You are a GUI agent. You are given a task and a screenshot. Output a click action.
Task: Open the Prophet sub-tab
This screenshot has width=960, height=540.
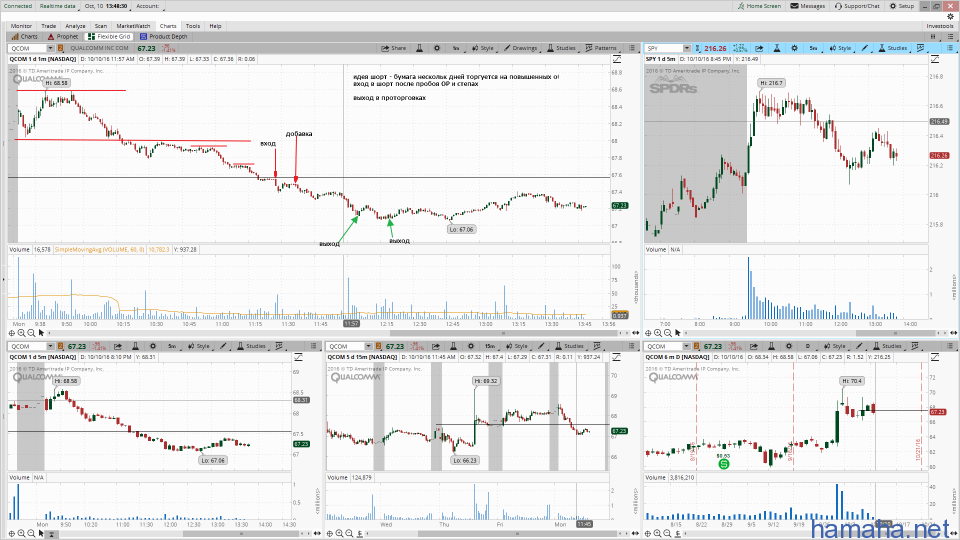click(63, 36)
